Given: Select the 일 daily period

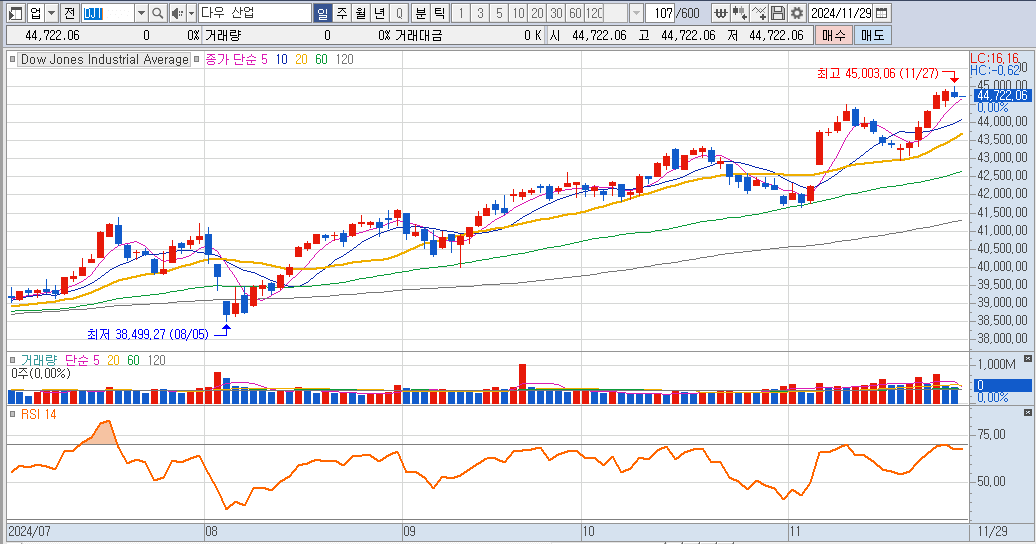Looking at the screenshot, I should point(322,13).
